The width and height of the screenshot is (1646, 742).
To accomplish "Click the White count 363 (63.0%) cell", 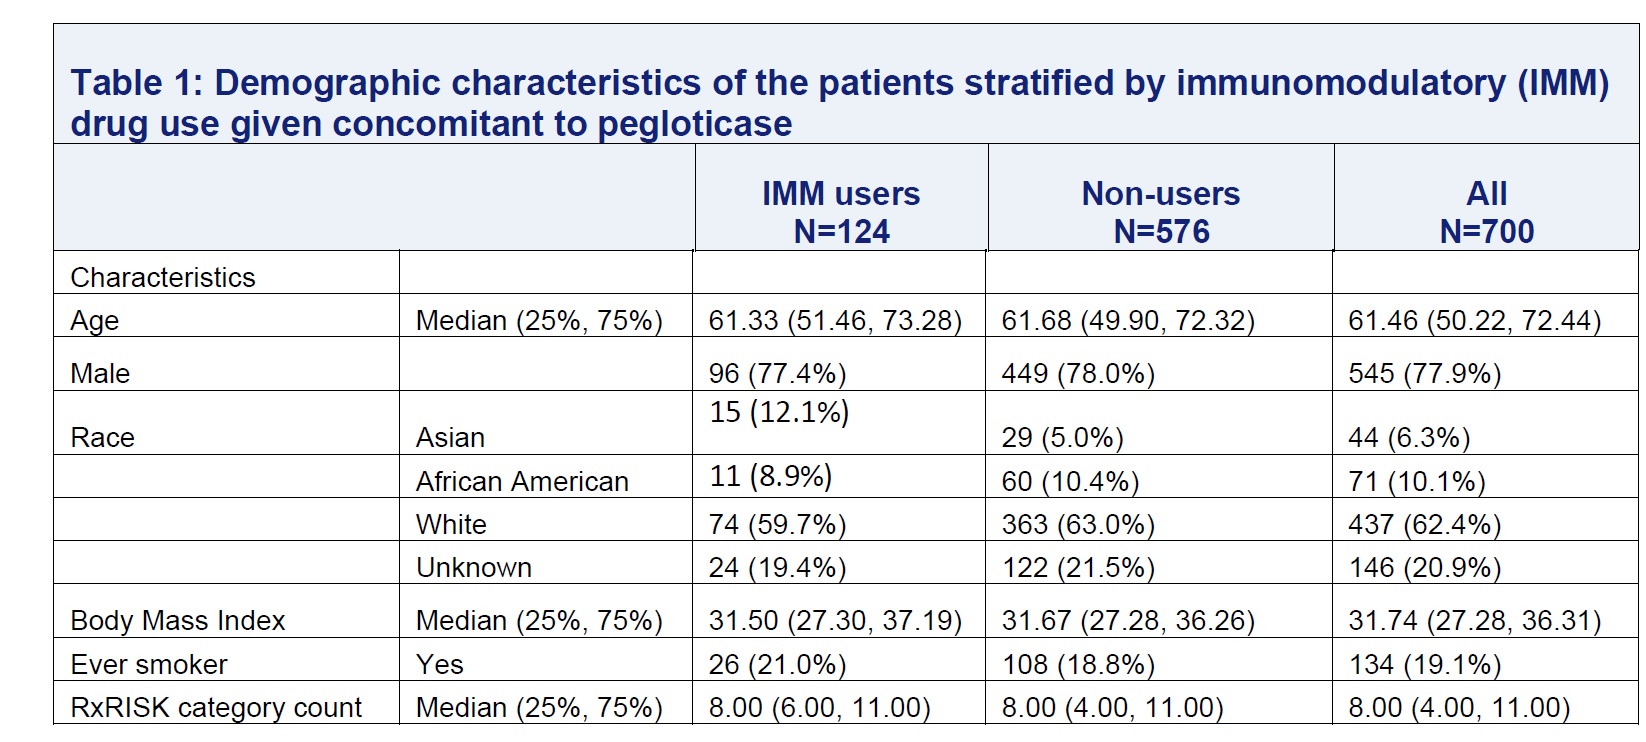I will tap(1078, 525).
